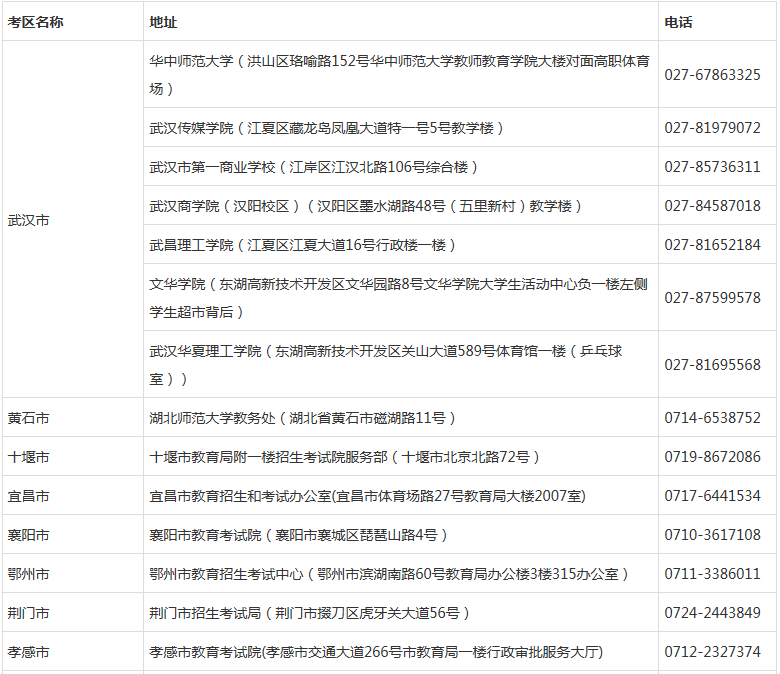780x674 pixels.
Task: Select the 鄂州市 region cell
Action: click(x=73, y=573)
